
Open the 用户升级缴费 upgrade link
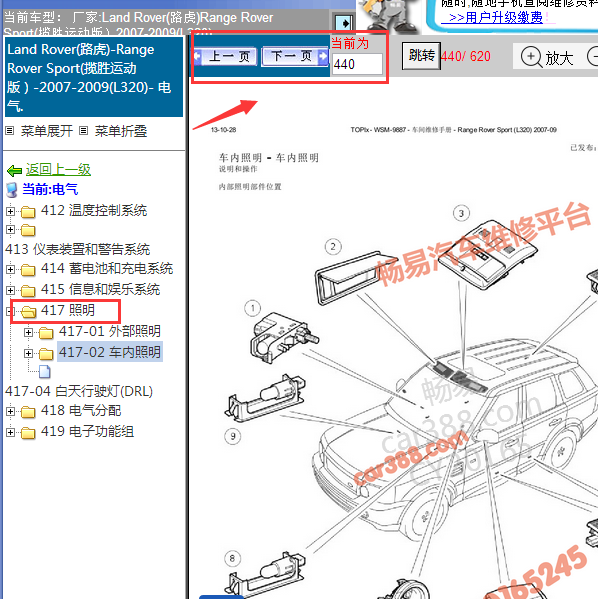(x=496, y=18)
